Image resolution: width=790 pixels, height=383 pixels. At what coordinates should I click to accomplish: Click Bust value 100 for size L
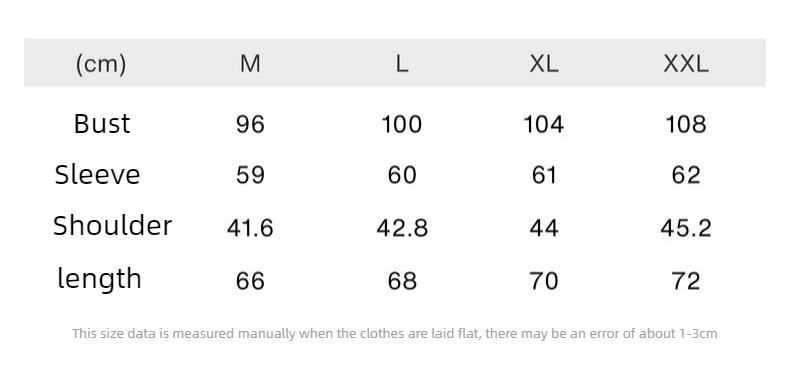point(402,124)
